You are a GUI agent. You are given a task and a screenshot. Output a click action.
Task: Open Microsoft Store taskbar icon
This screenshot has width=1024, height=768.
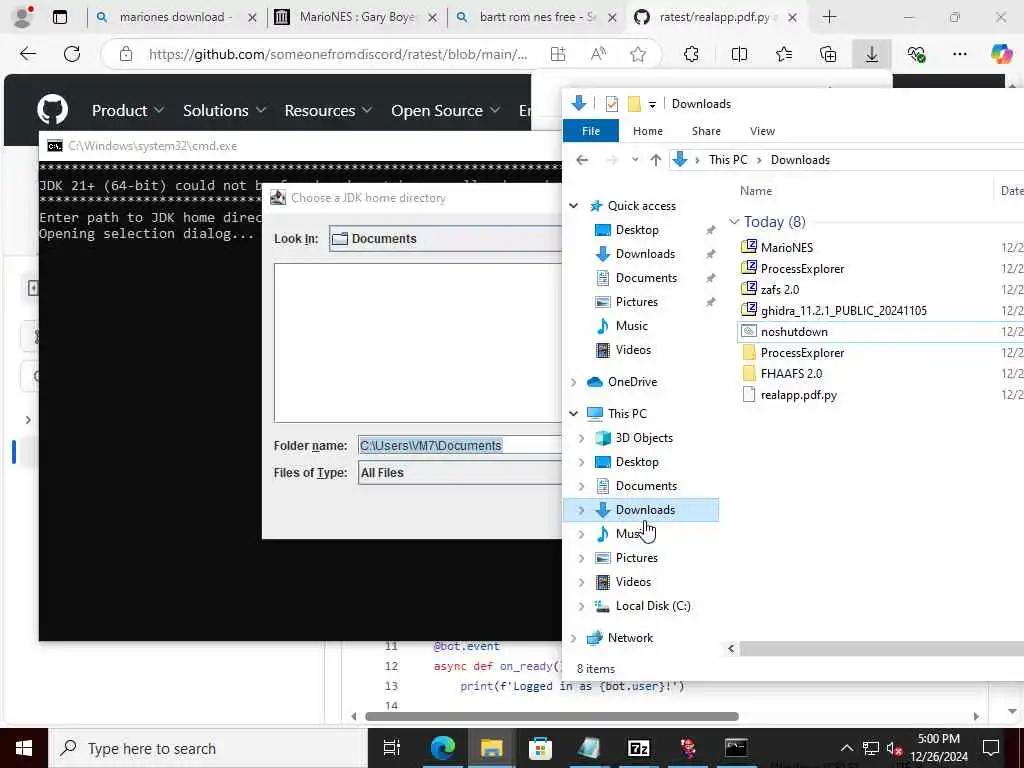click(x=540, y=748)
